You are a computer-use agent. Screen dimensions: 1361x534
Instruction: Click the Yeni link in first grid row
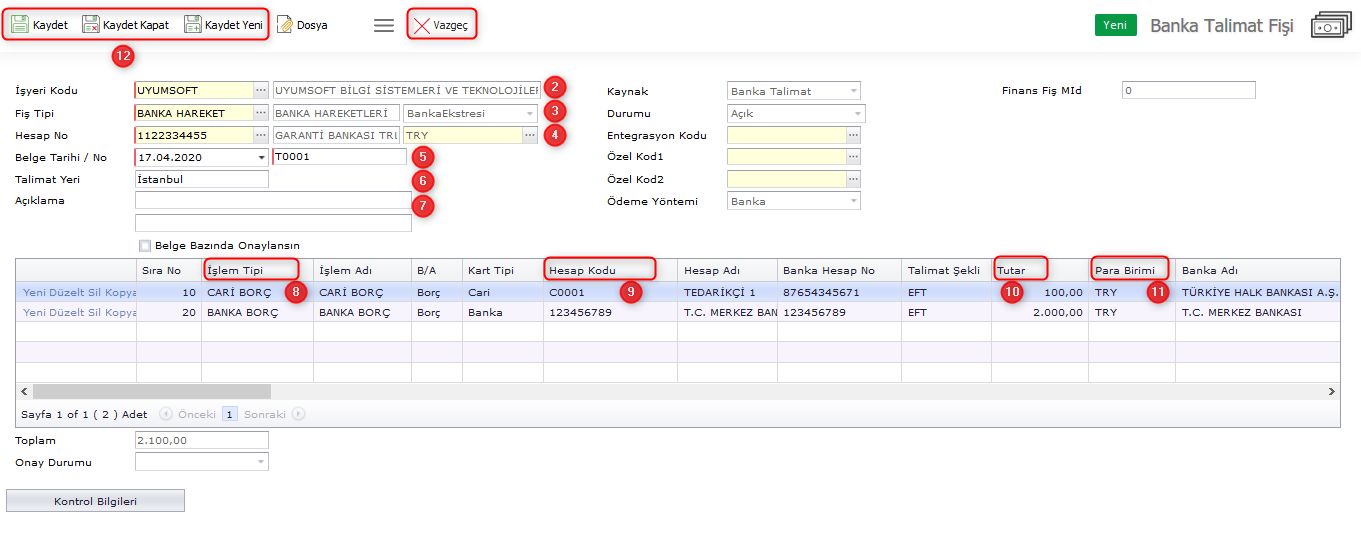(36, 292)
